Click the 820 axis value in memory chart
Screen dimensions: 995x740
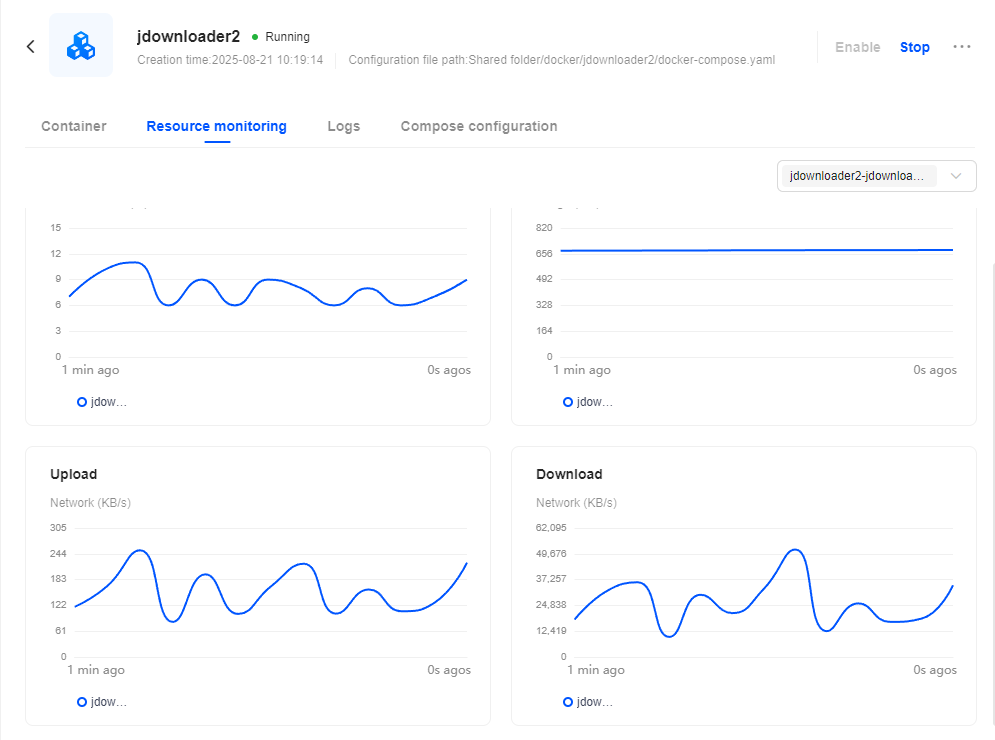tap(544, 227)
